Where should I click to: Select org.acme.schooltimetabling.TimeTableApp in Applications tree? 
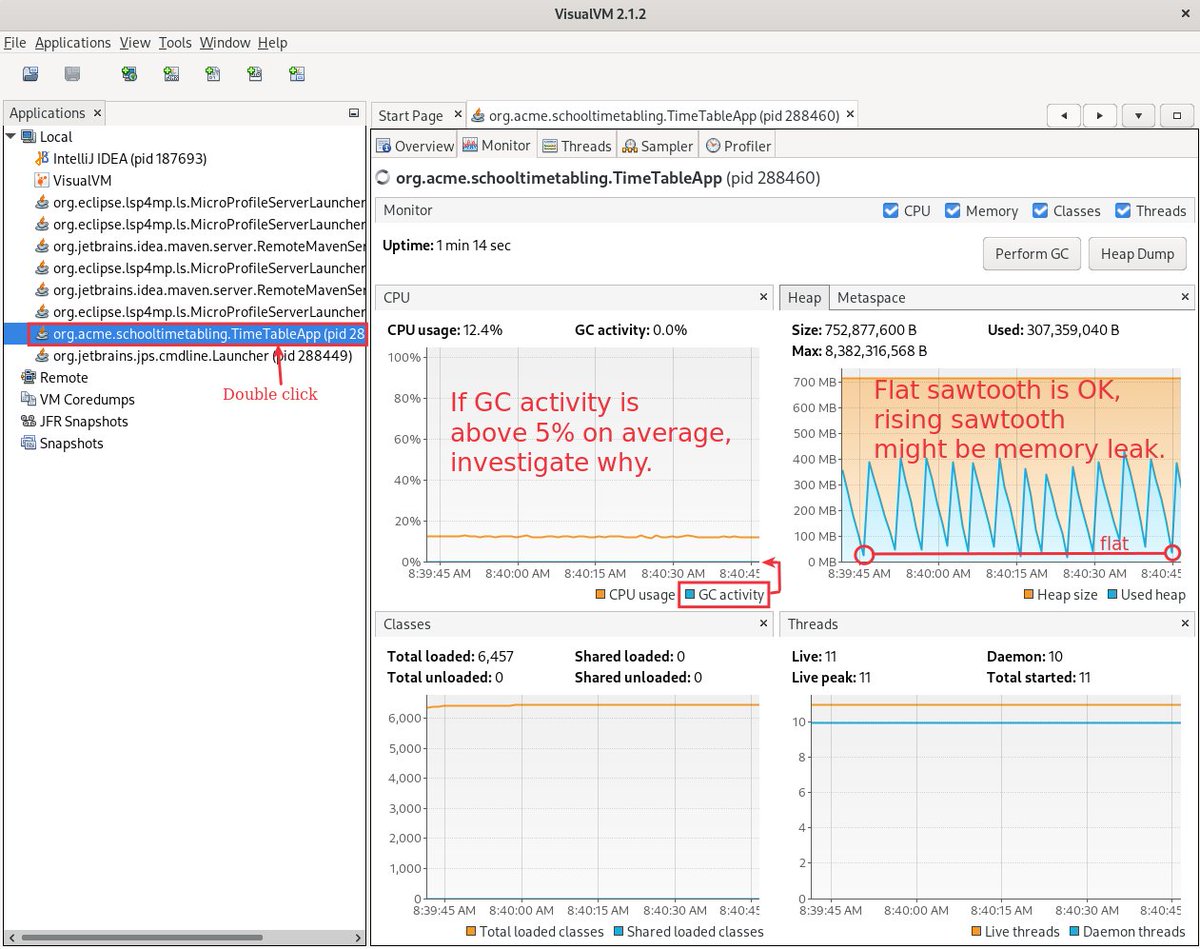200,334
